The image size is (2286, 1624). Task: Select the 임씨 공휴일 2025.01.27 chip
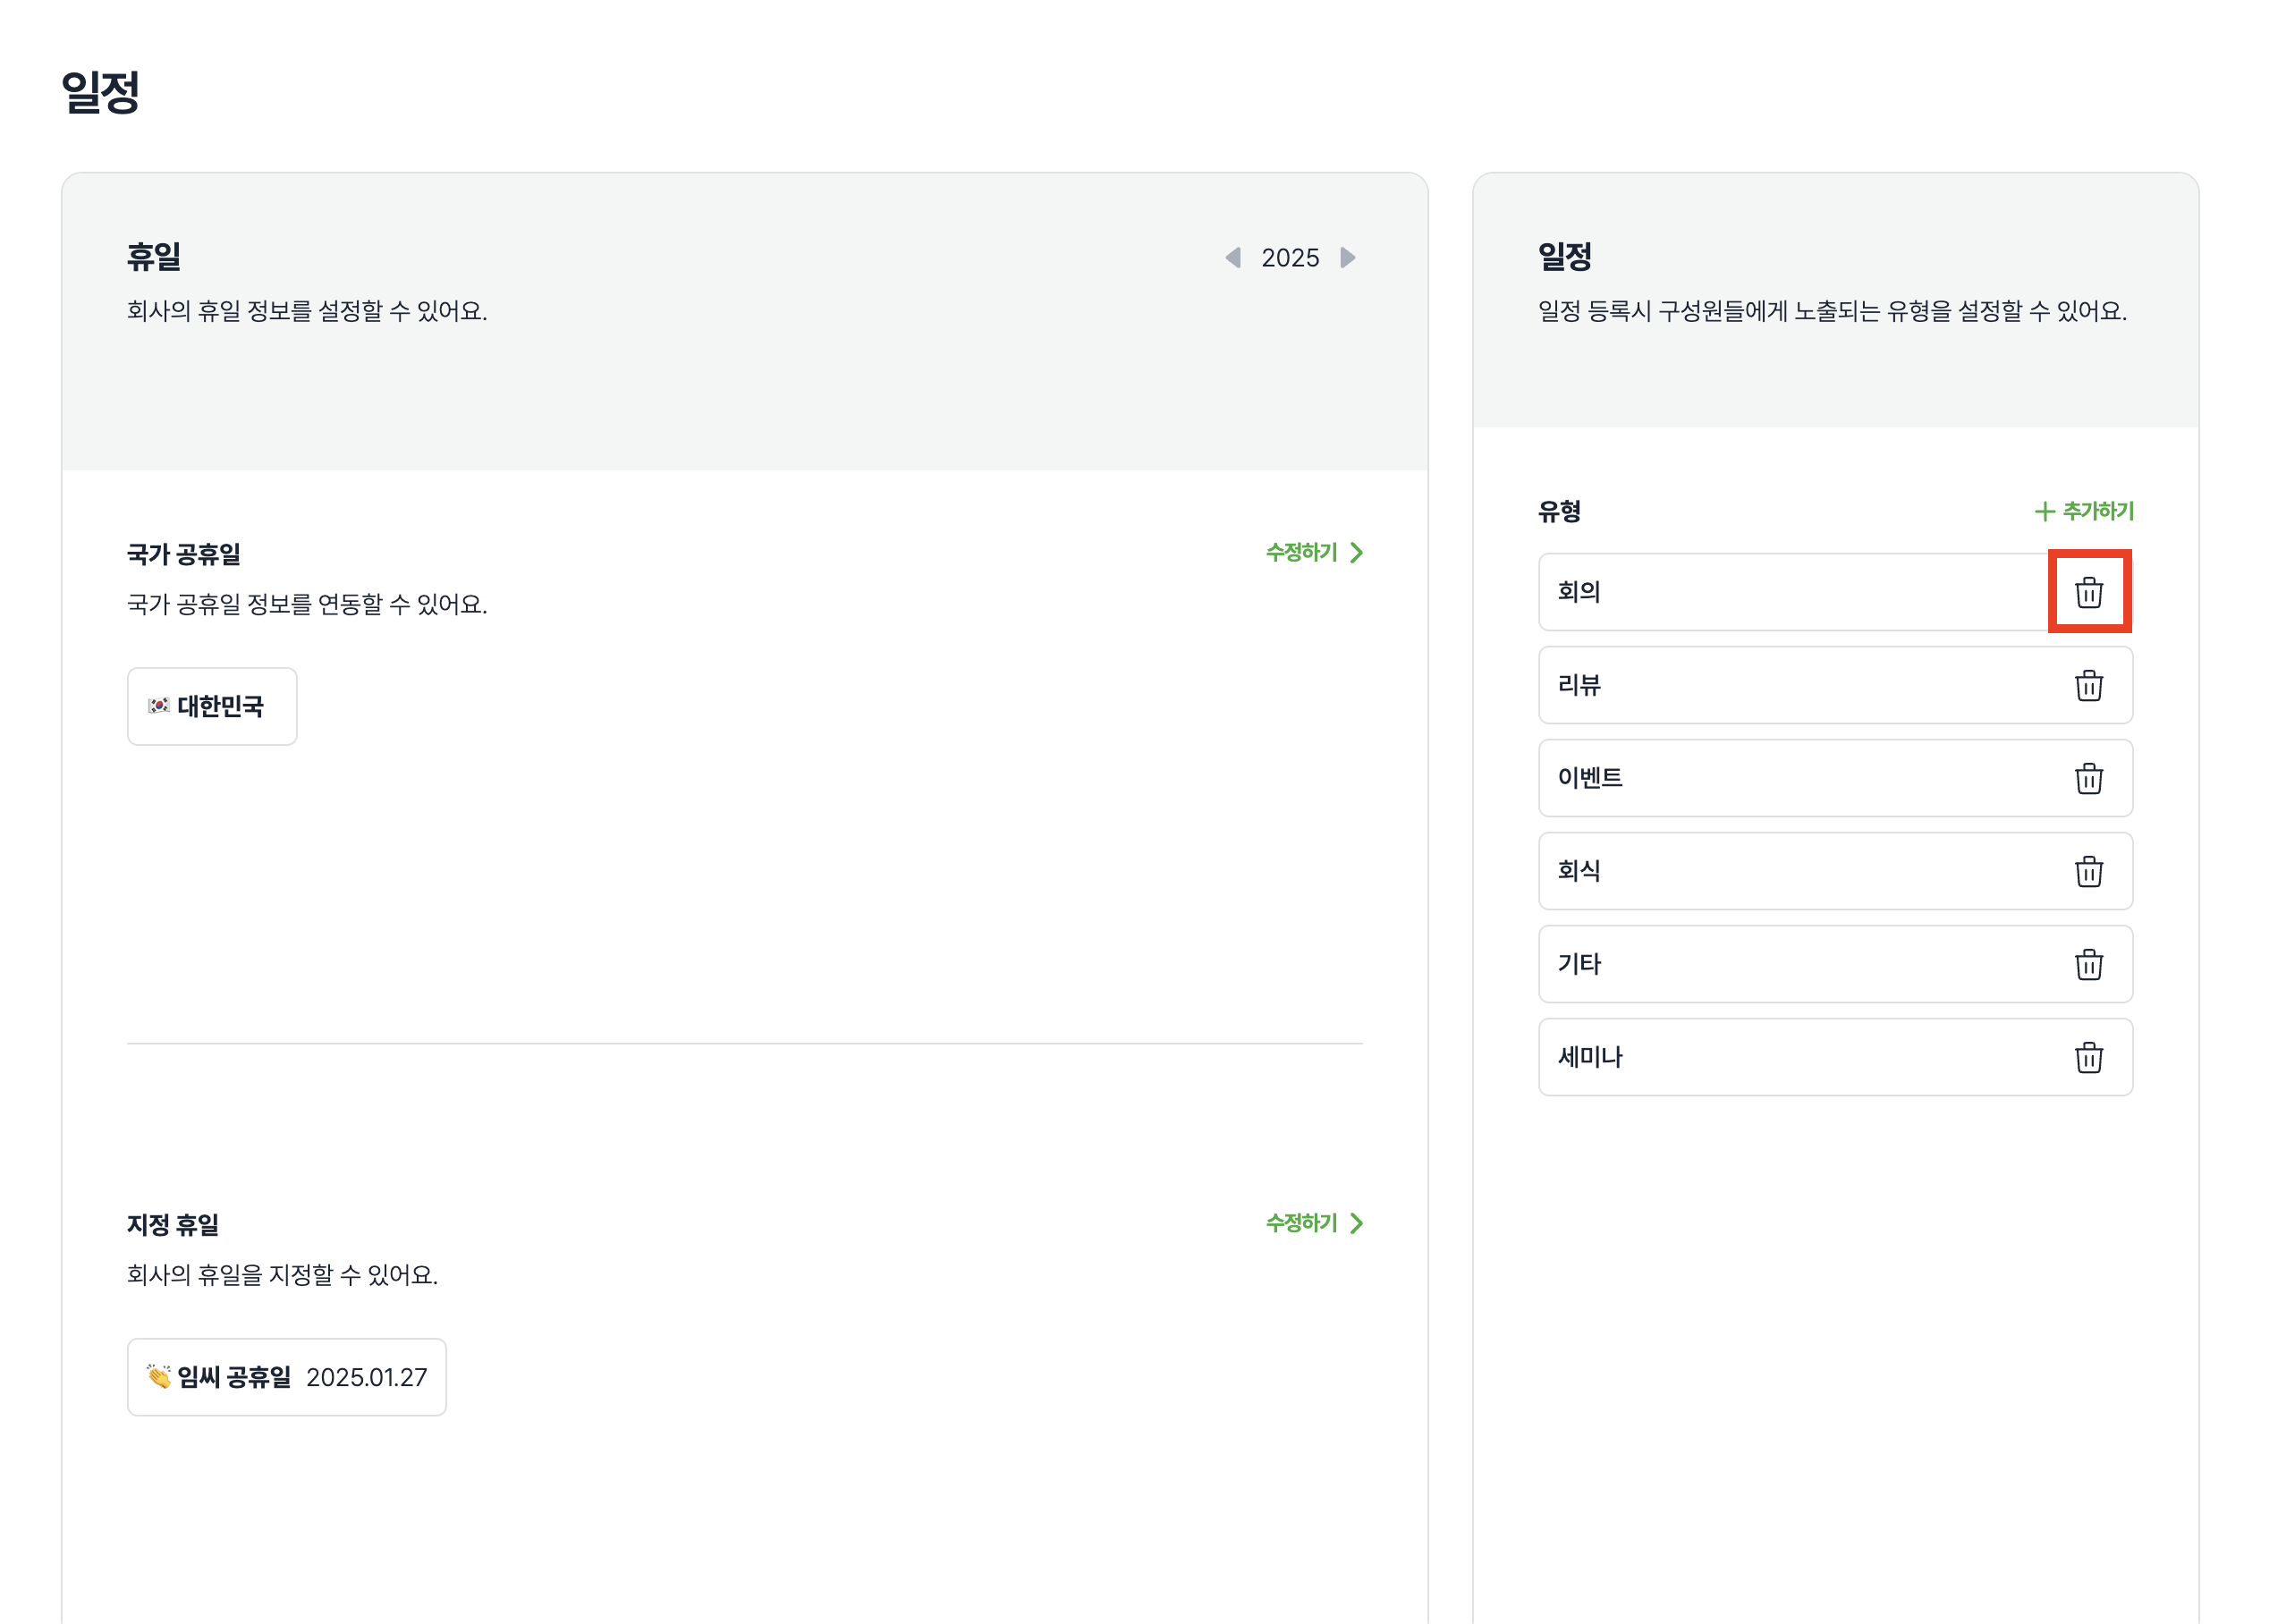pyautogui.click(x=286, y=1377)
